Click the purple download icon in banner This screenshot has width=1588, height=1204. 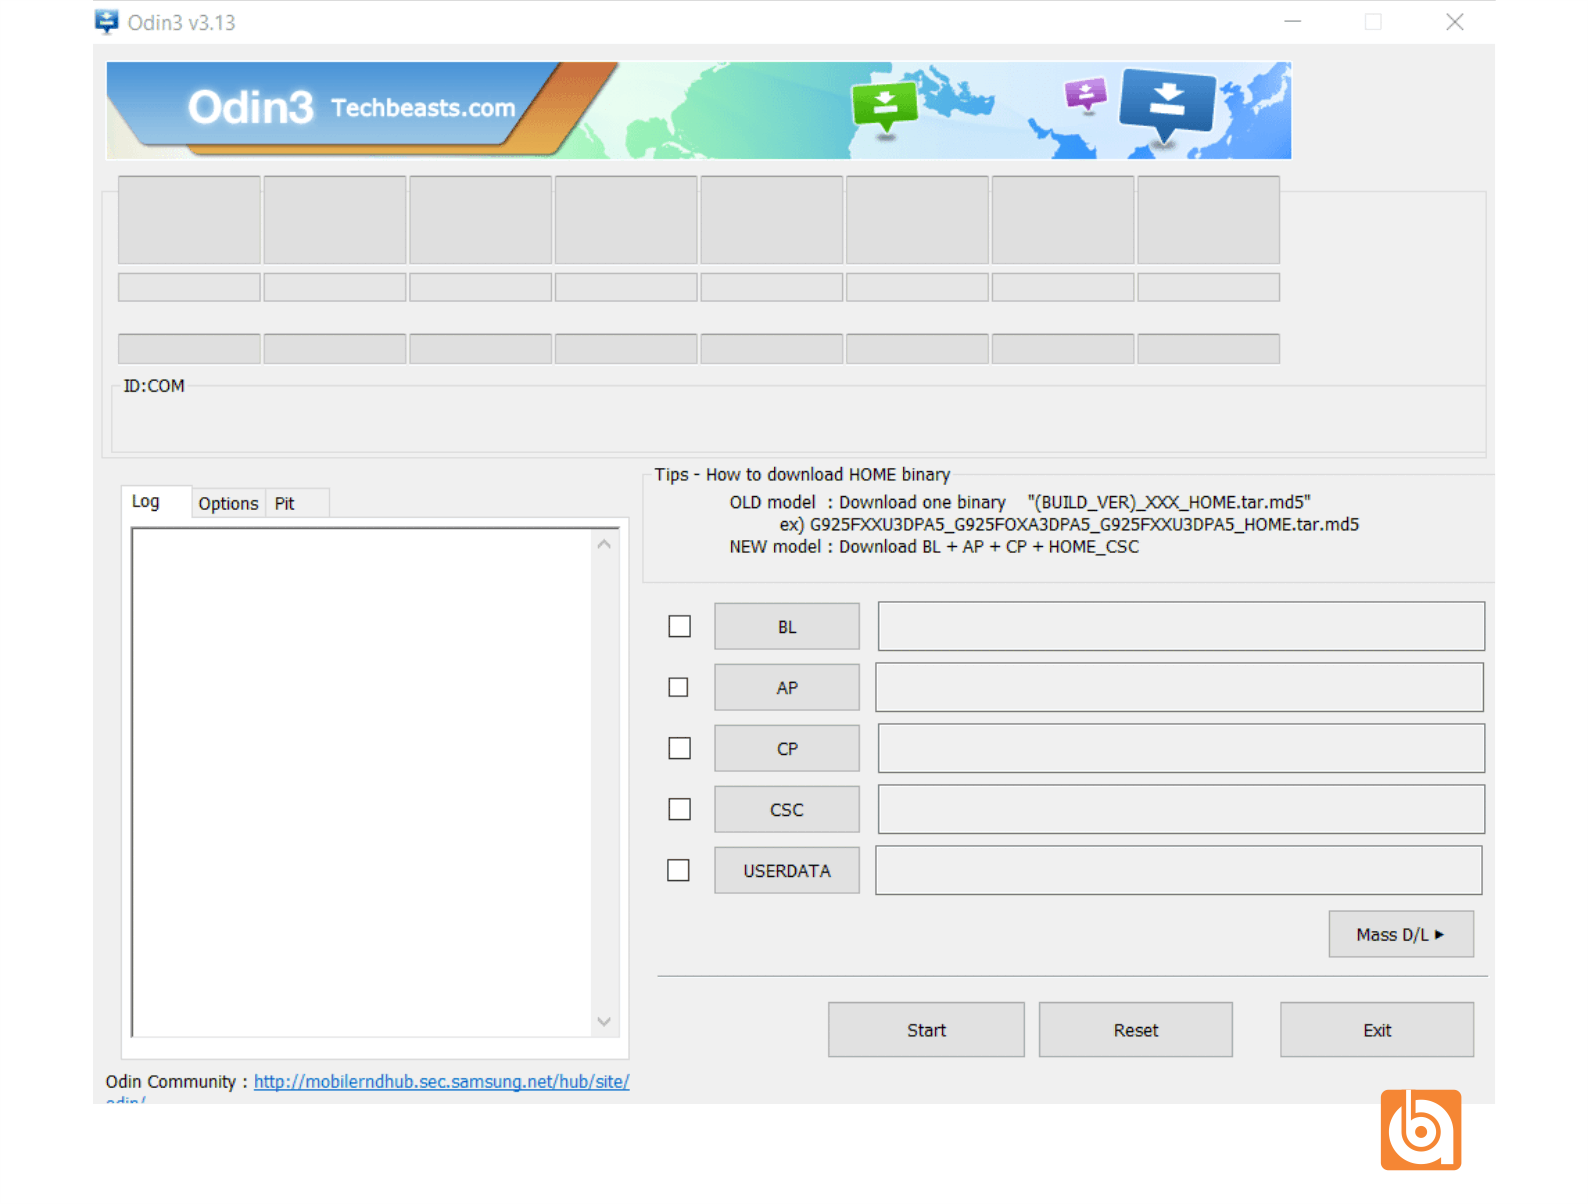click(1085, 96)
